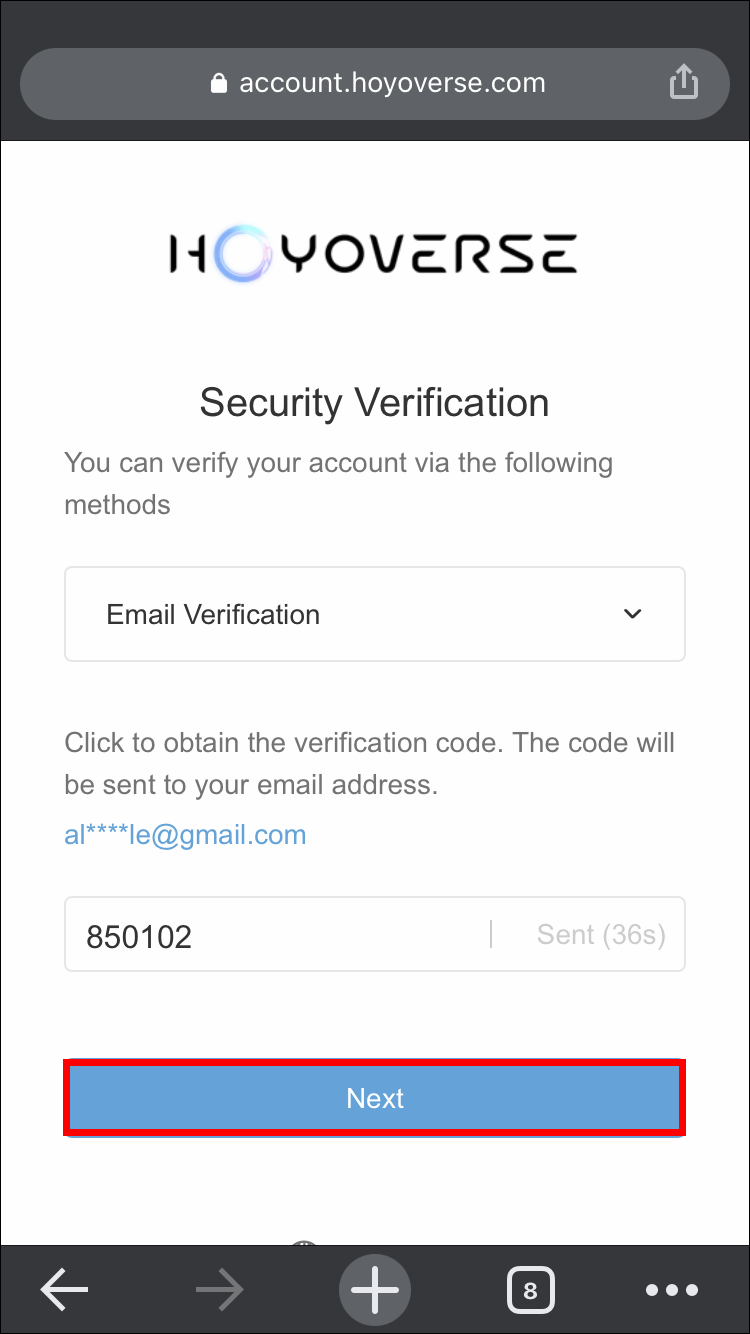Click the dropdown chevron arrow
The image size is (750, 1334).
[x=632, y=614]
